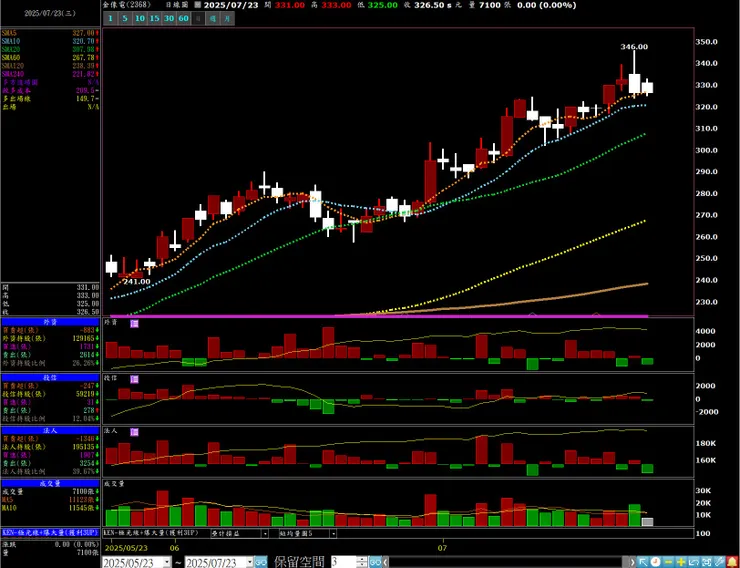Click the SMA10 indicator row
The height and width of the screenshot is (568, 740).
coord(50,42)
